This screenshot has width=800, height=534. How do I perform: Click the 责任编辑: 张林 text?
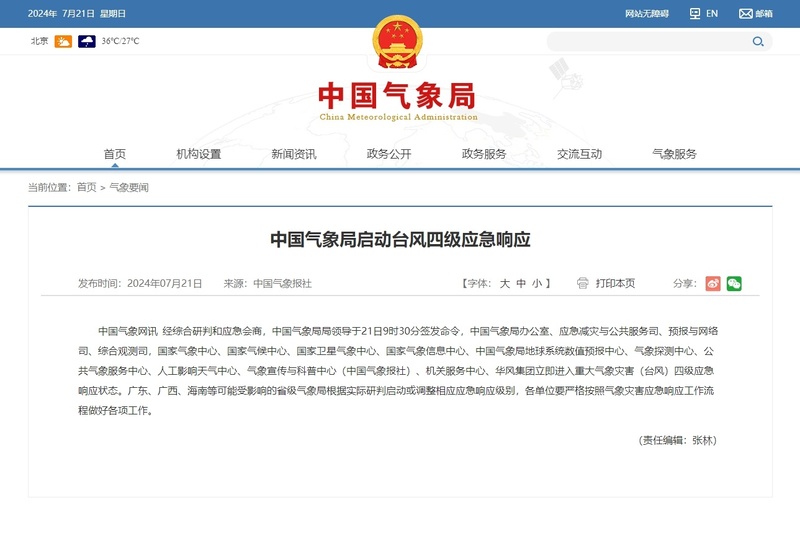coord(678,440)
